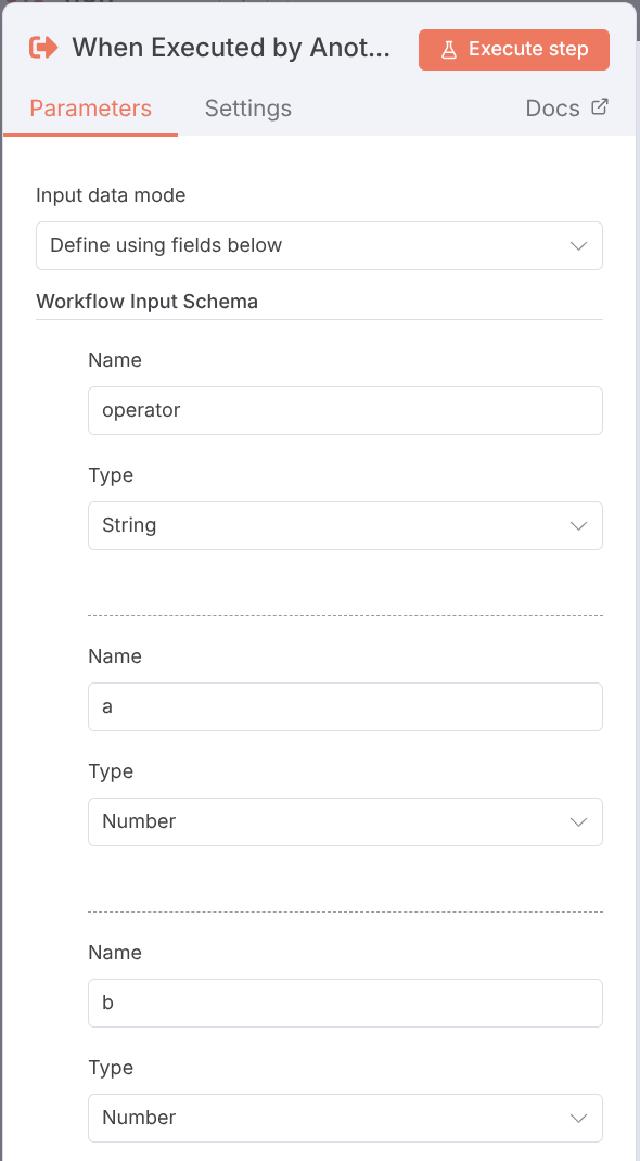
Task: Open the Type dropdown for field a
Action: click(345, 821)
